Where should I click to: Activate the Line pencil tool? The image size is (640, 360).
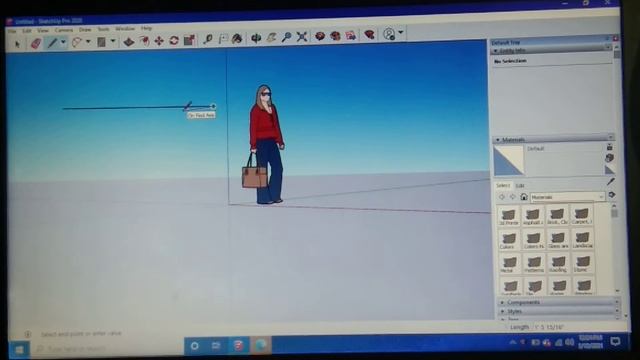pyautogui.click(x=52, y=42)
